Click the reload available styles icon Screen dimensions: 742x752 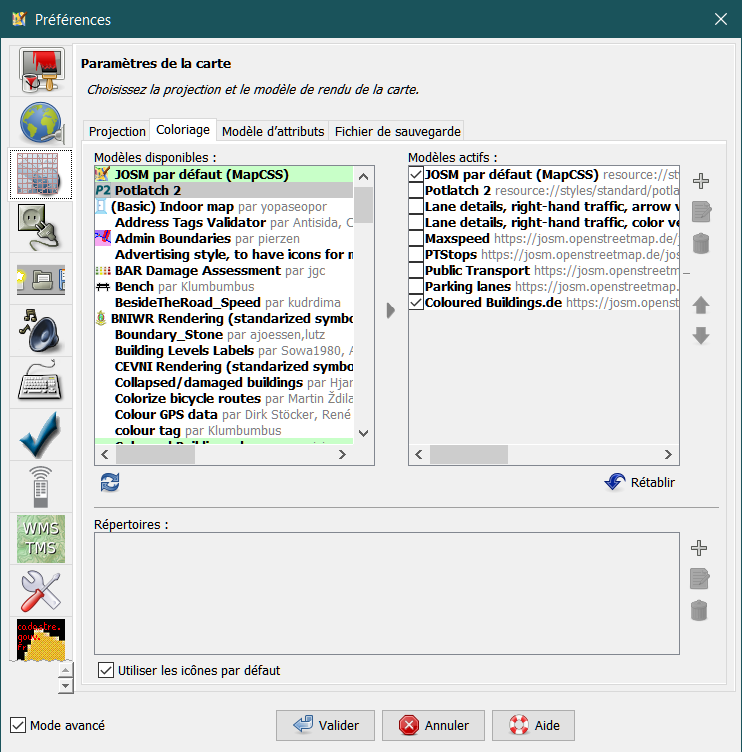tap(110, 483)
